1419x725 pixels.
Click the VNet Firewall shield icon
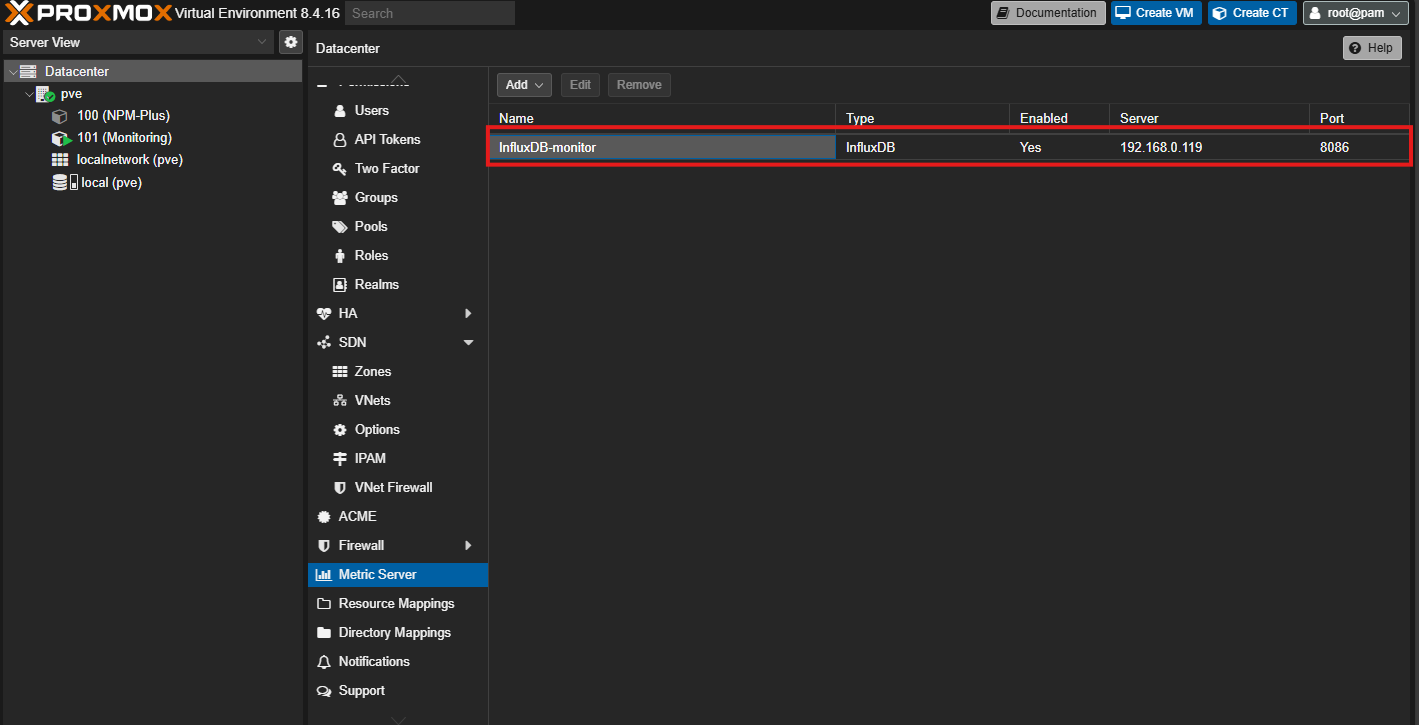point(340,488)
